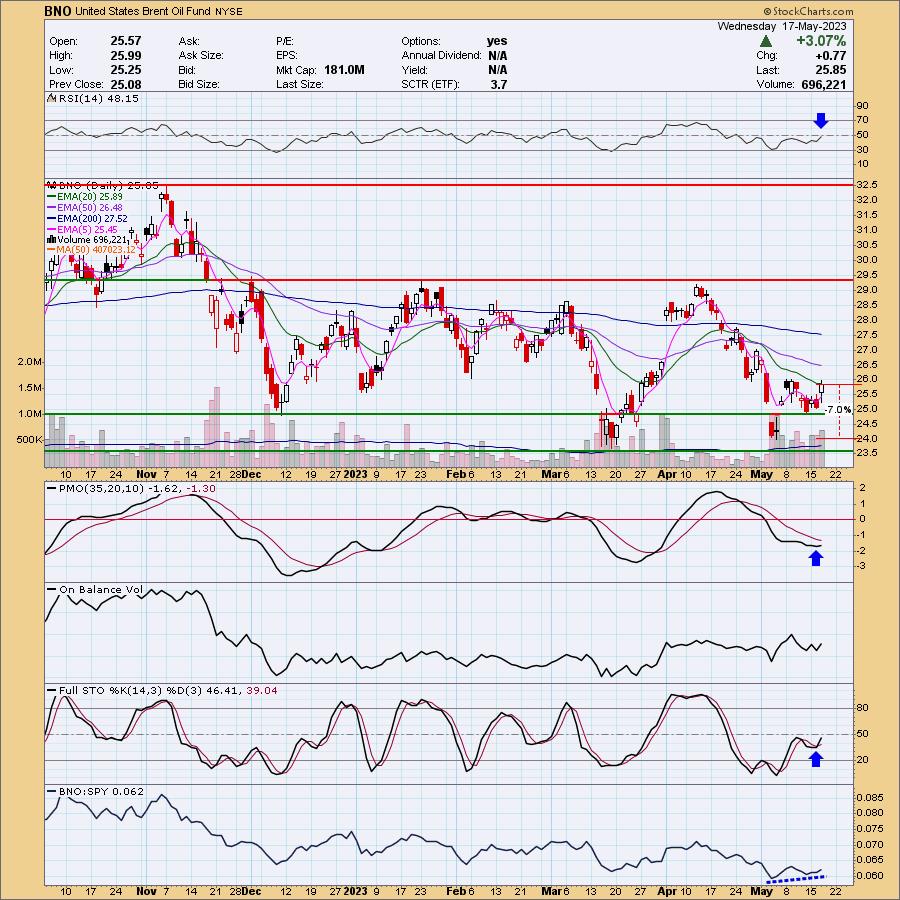900x900 pixels.
Task: Click the United States Brent Oil Fund name
Action: (143, 11)
